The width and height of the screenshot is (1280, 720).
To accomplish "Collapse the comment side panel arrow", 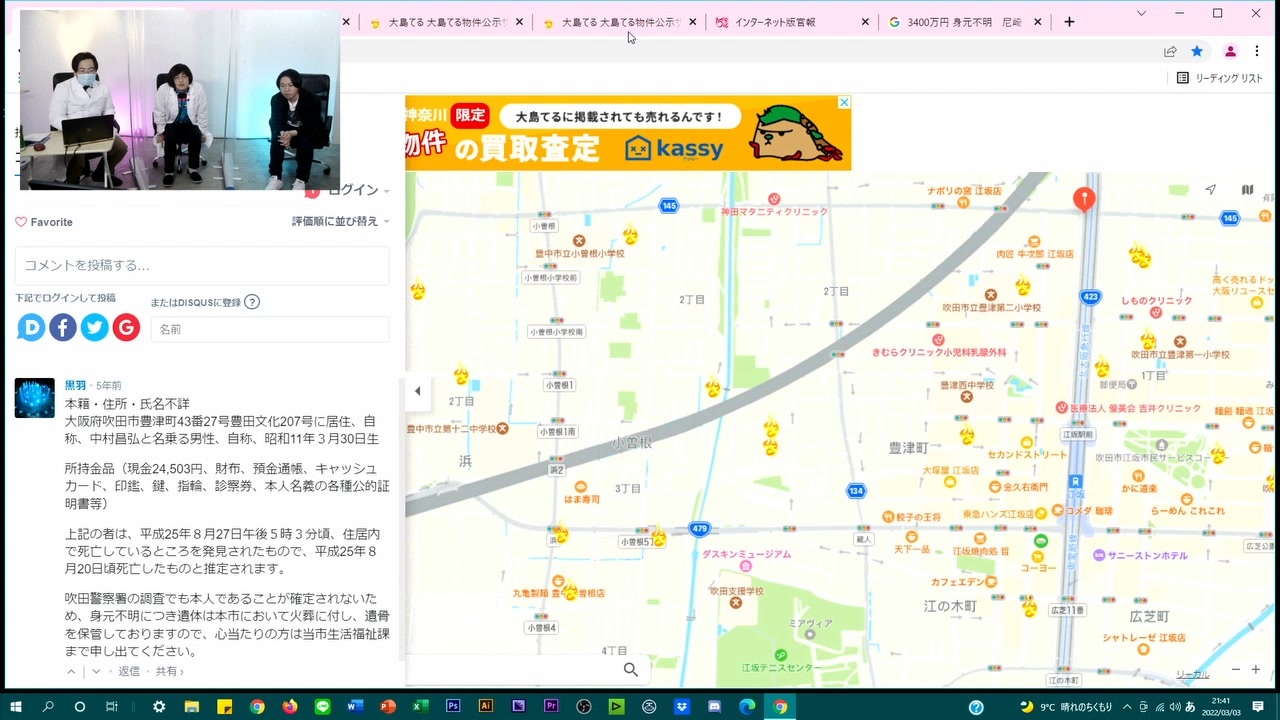I will tap(417, 392).
